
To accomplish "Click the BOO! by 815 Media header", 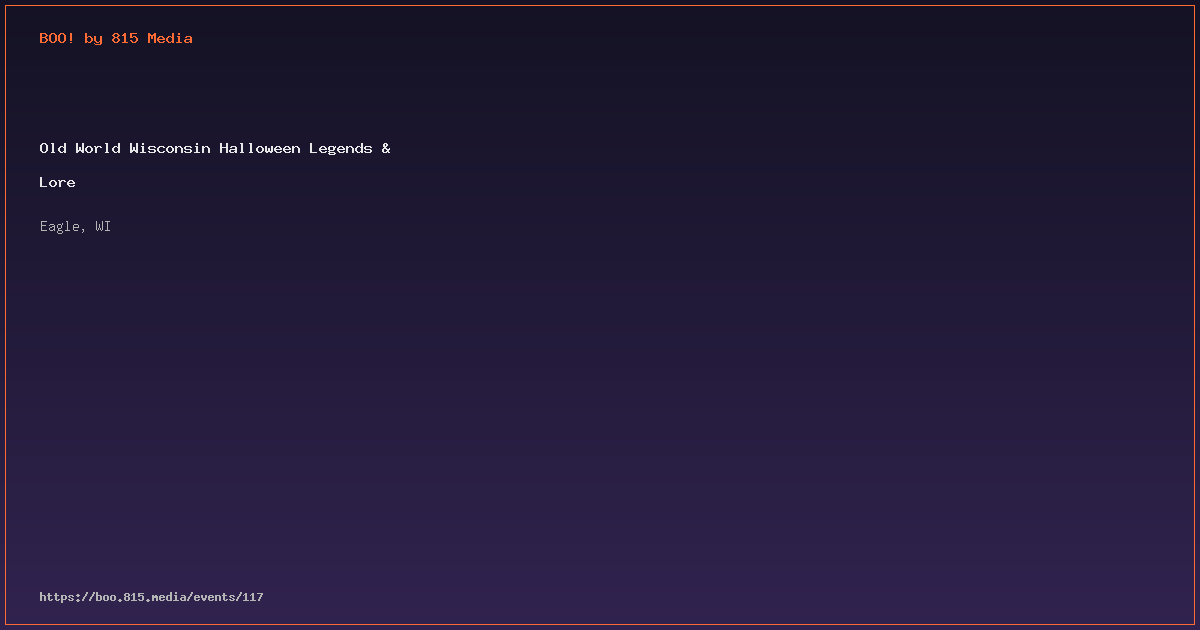I will pos(116,39).
